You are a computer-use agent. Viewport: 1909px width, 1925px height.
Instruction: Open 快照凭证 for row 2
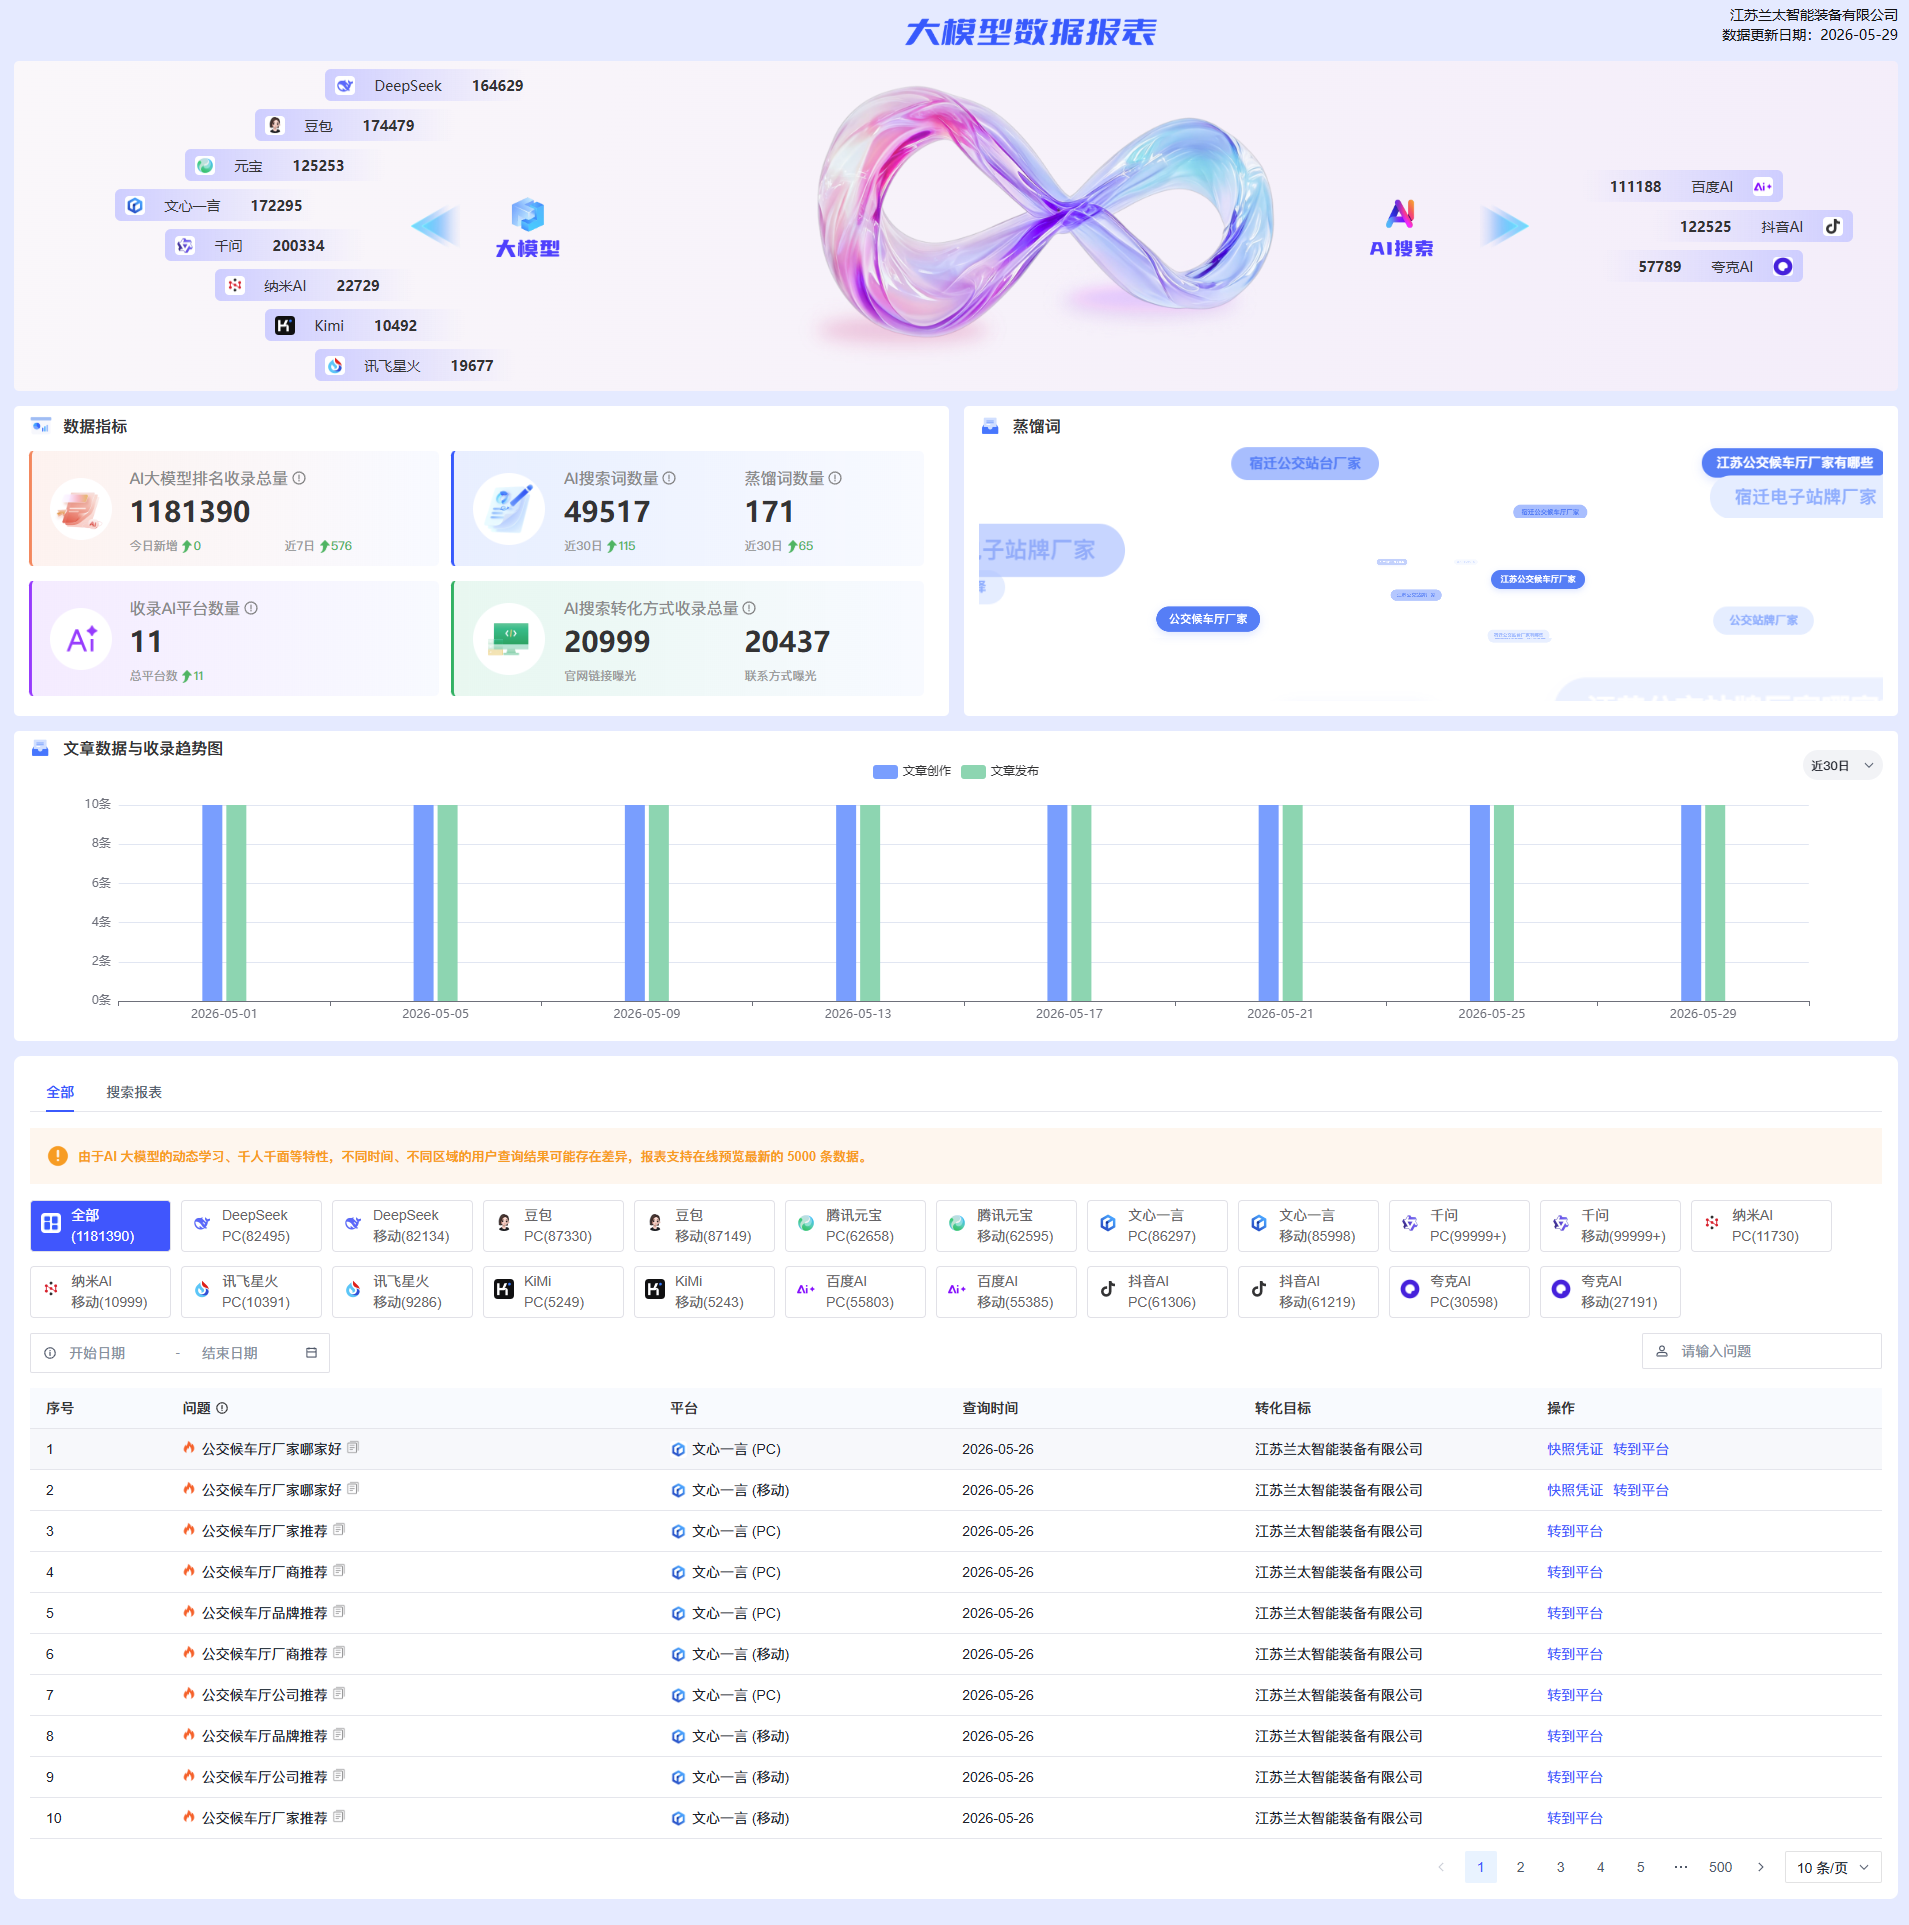pos(1575,1490)
